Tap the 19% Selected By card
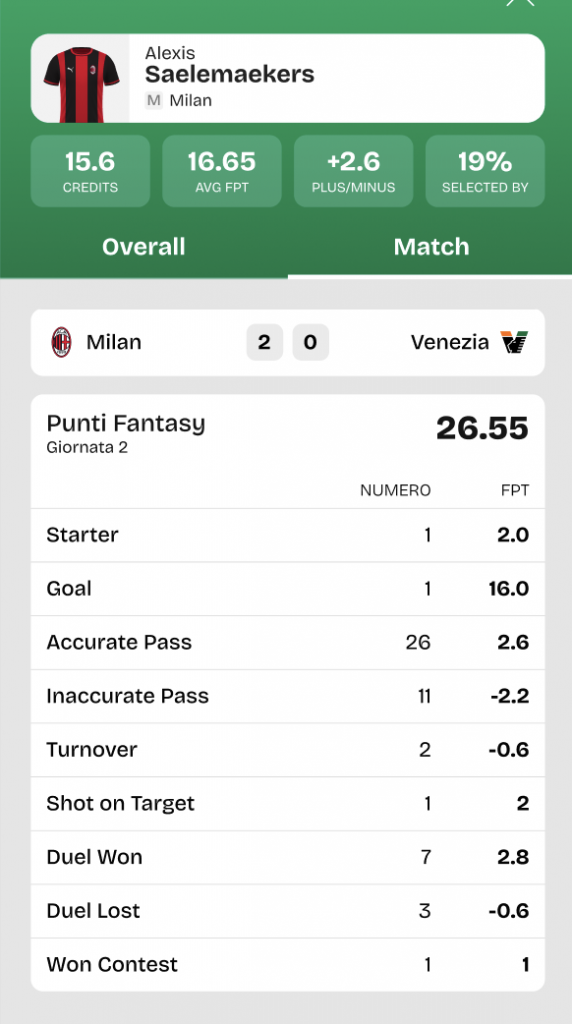The height and width of the screenshot is (1024, 572). coord(485,171)
